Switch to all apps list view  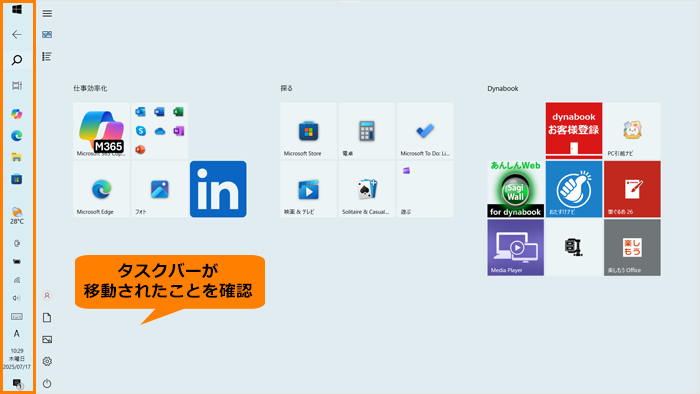pos(47,56)
